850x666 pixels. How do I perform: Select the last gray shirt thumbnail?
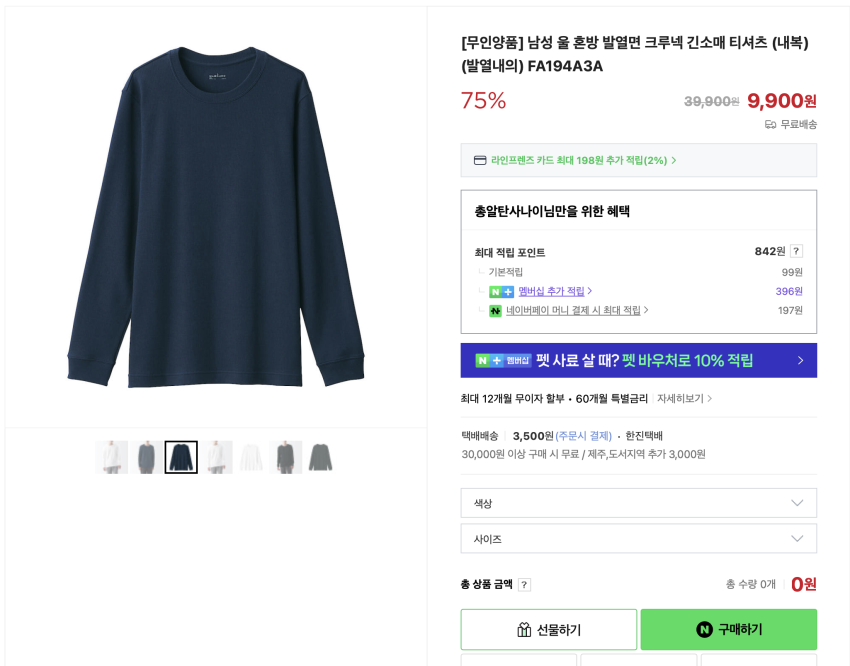[x=320, y=457]
